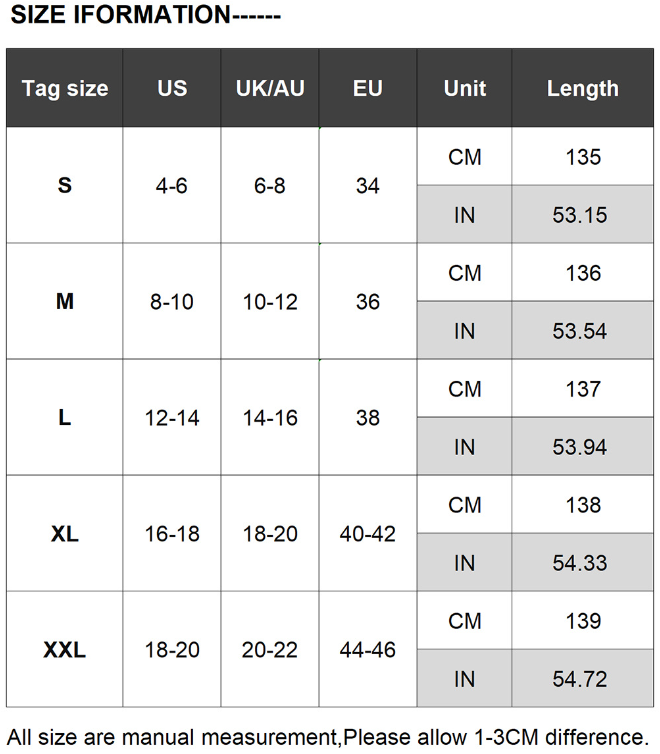Click the 'Length' column header
The height and width of the screenshot is (754, 660).
pos(583,88)
